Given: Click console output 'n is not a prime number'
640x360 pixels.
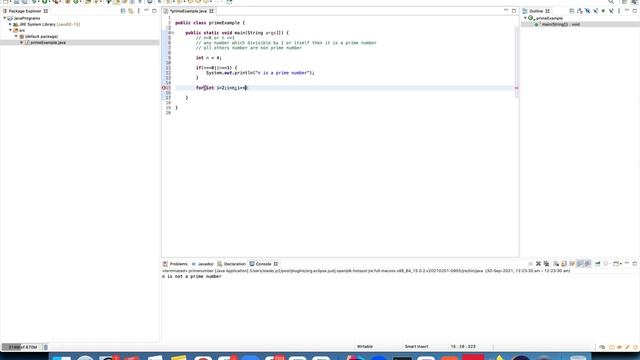Looking at the screenshot, I should coord(191,276).
